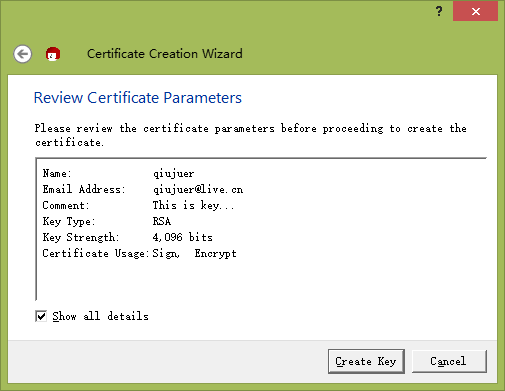Close the Certificate Creation Wizard window
This screenshot has height=391, width=505.
[x=476, y=11]
